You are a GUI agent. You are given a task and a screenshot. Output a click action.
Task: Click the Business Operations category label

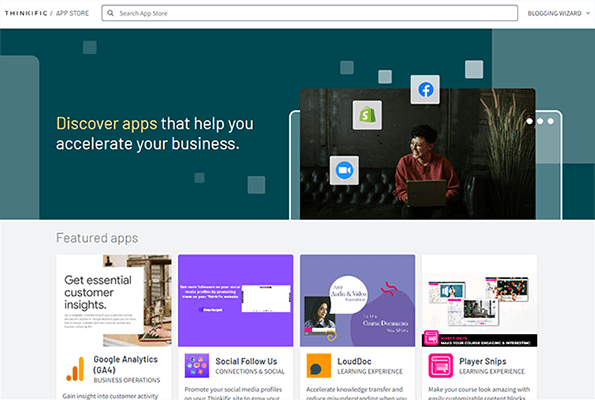[x=127, y=380]
